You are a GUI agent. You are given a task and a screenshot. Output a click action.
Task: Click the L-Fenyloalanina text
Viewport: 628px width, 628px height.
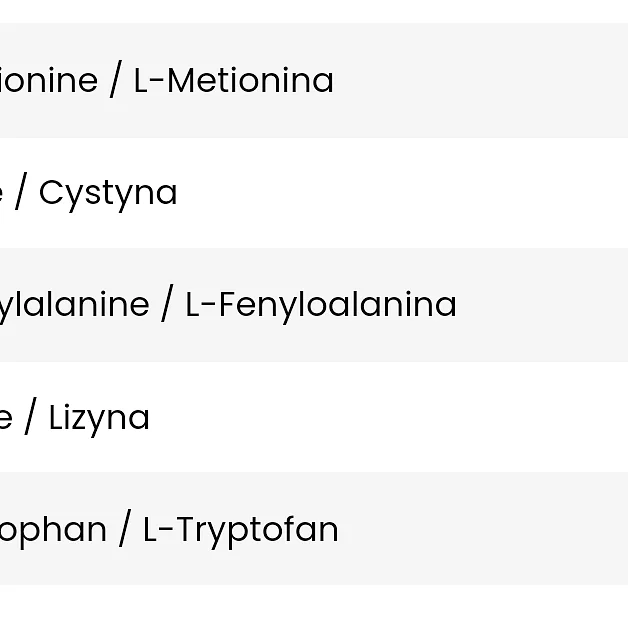point(321,304)
